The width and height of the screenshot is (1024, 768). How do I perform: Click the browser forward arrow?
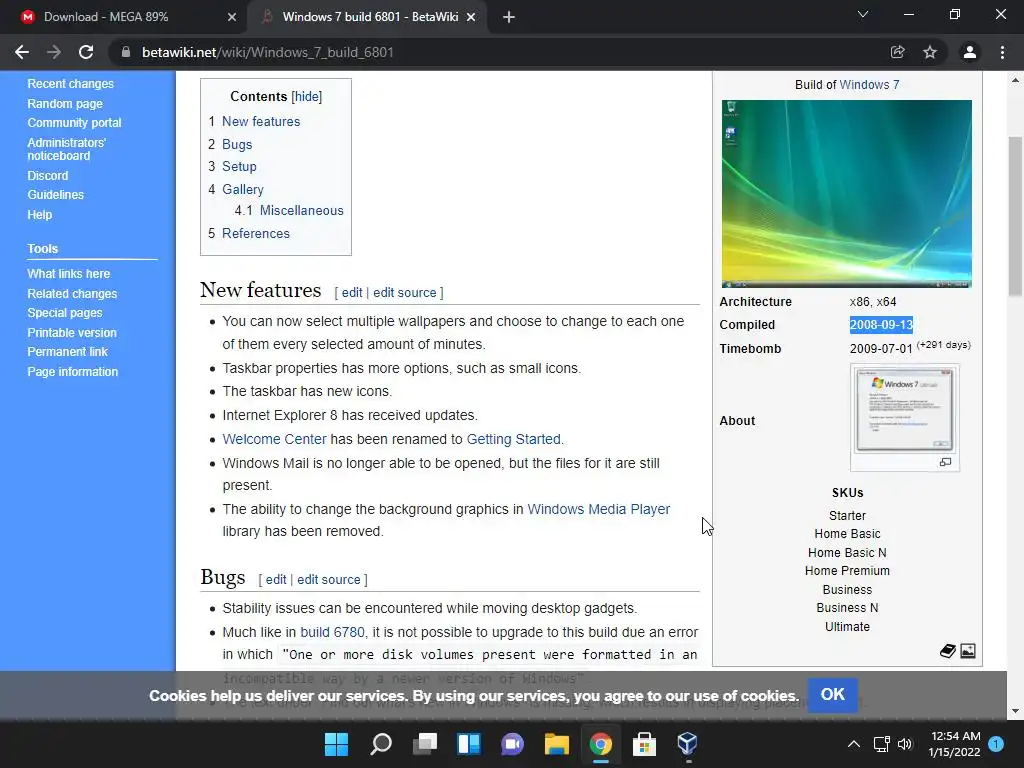(x=54, y=52)
